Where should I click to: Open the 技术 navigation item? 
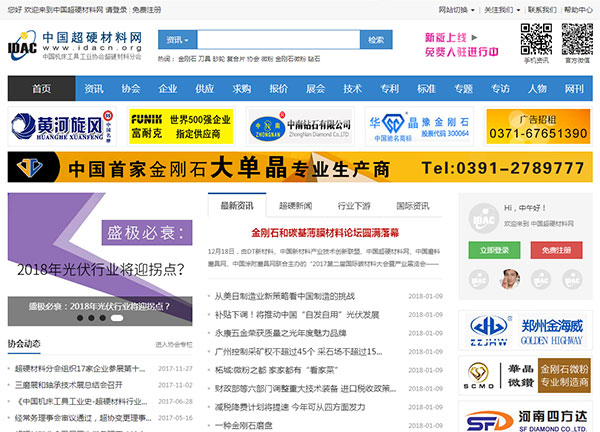pos(352,89)
